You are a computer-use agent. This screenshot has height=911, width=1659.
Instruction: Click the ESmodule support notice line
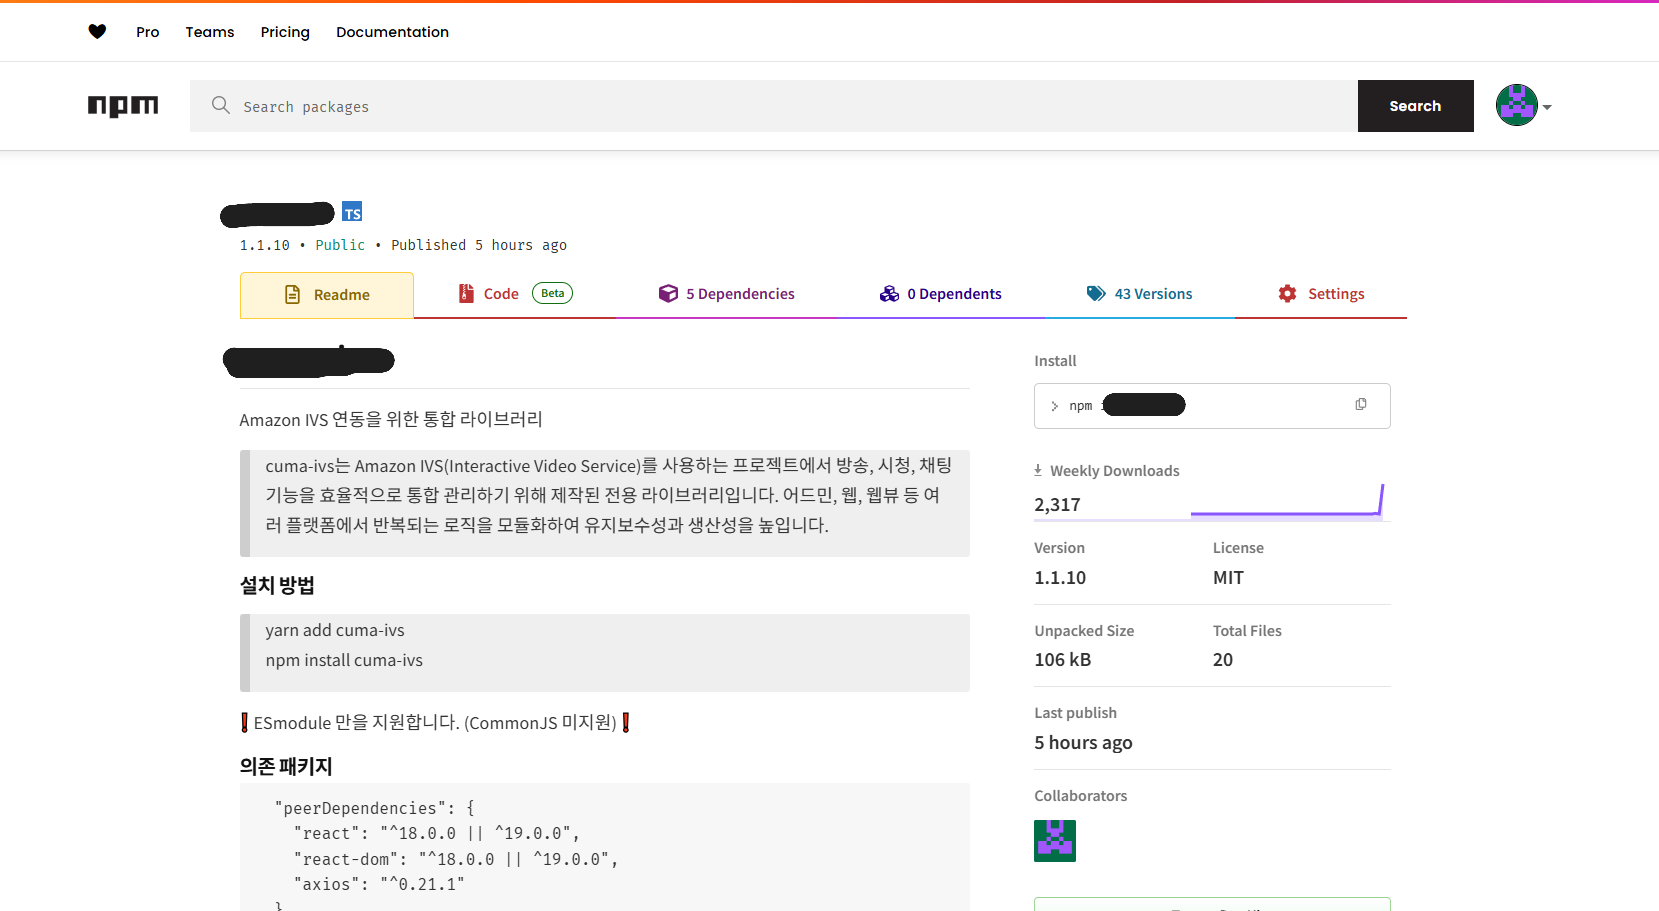tap(435, 723)
